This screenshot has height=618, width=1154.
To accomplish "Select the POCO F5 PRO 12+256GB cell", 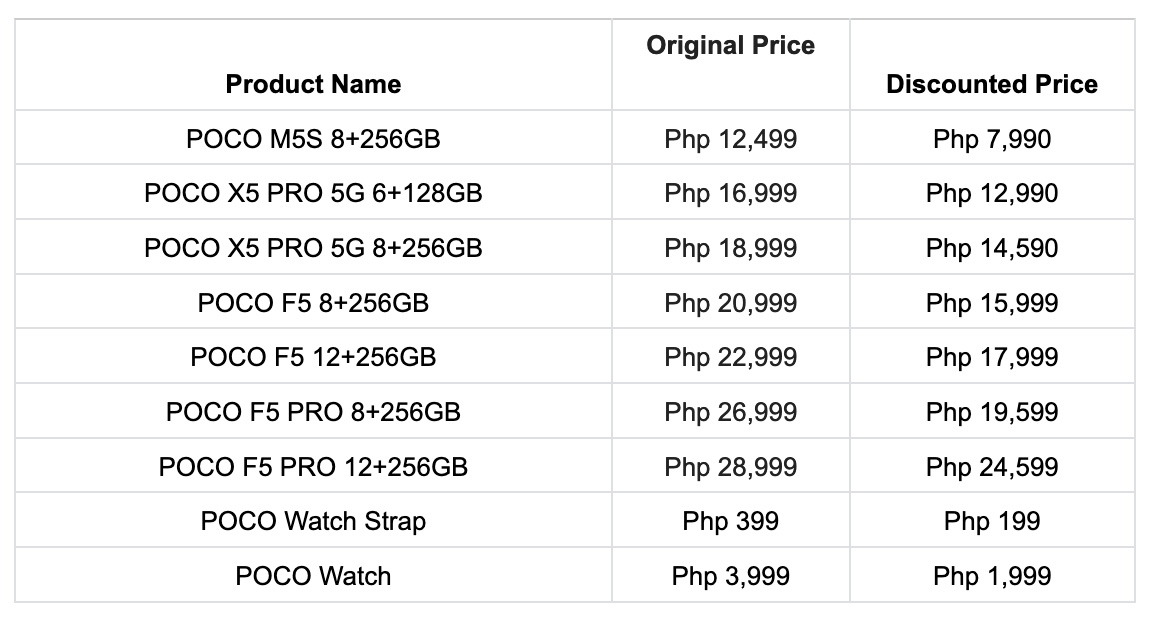I will click(x=314, y=466).
